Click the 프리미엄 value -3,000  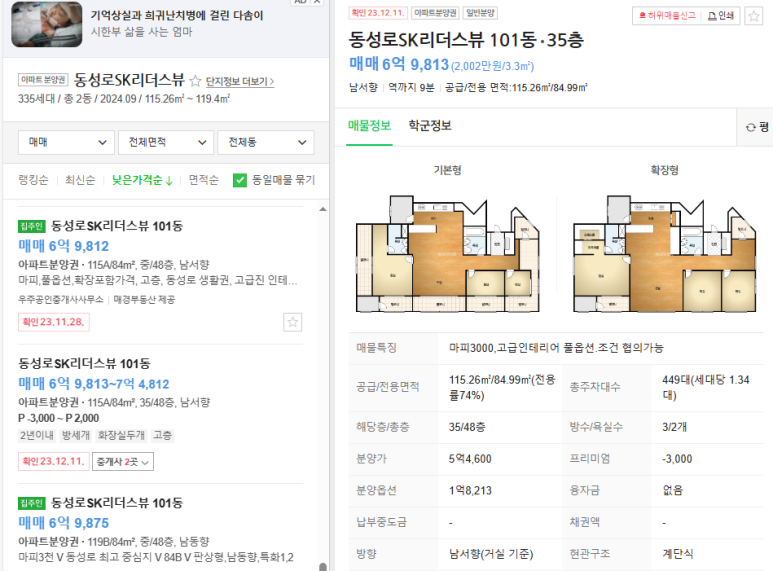[x=677, y=459]
